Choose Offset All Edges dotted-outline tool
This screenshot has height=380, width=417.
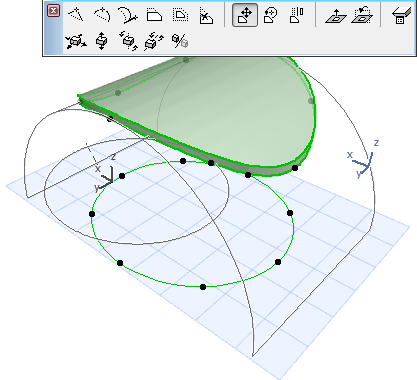tap(180, 15)
